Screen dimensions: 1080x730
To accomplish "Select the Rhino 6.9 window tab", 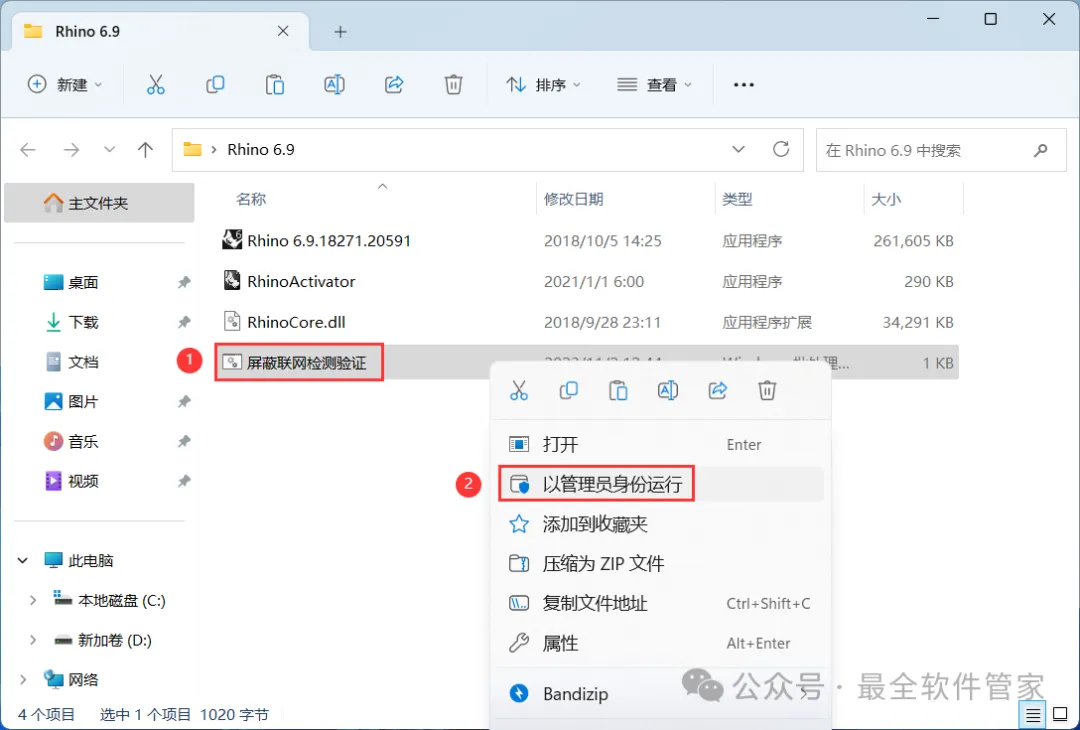I will click(160, 32).
